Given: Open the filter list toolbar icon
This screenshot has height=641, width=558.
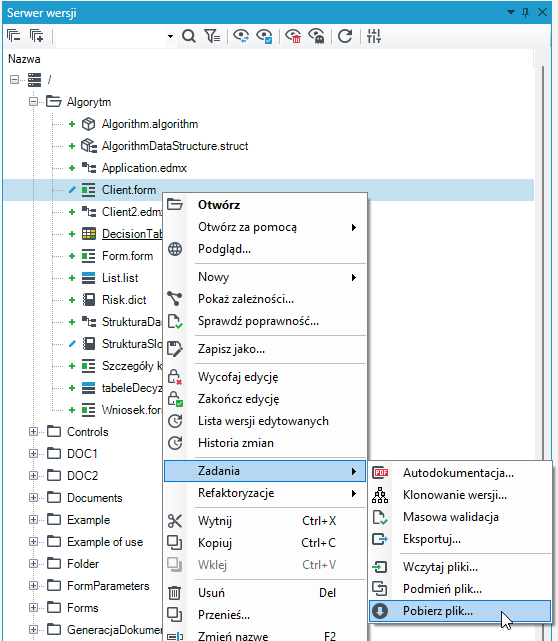Looking at the screenshot, I should (x=212, y=36).
